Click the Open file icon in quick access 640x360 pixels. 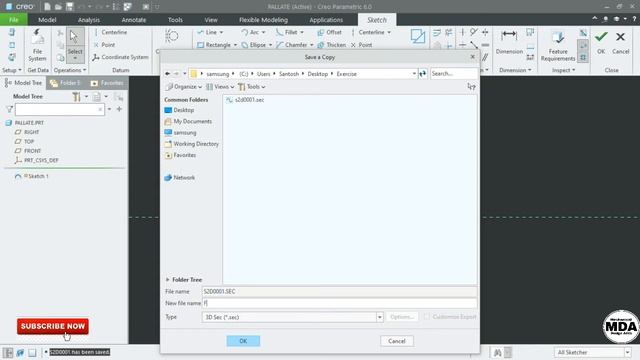pos(58,7)
